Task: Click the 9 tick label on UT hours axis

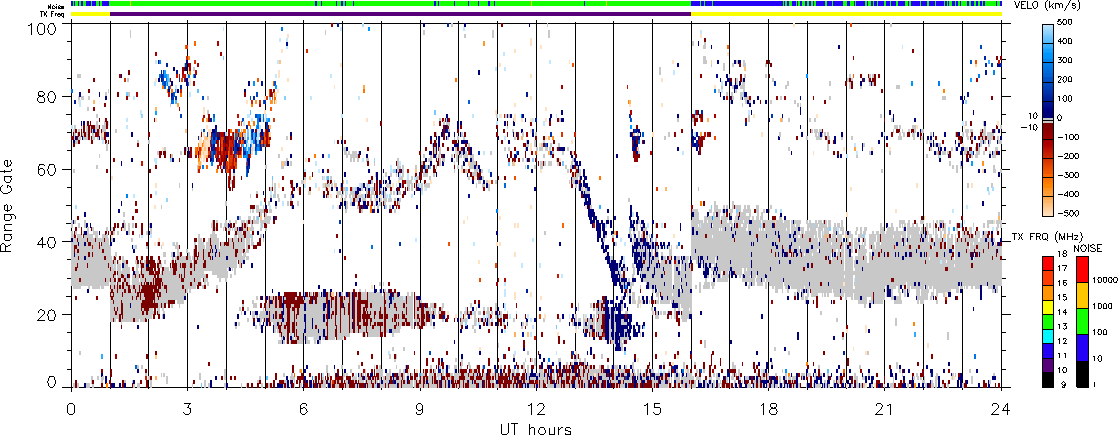Action: click(420, 409)
